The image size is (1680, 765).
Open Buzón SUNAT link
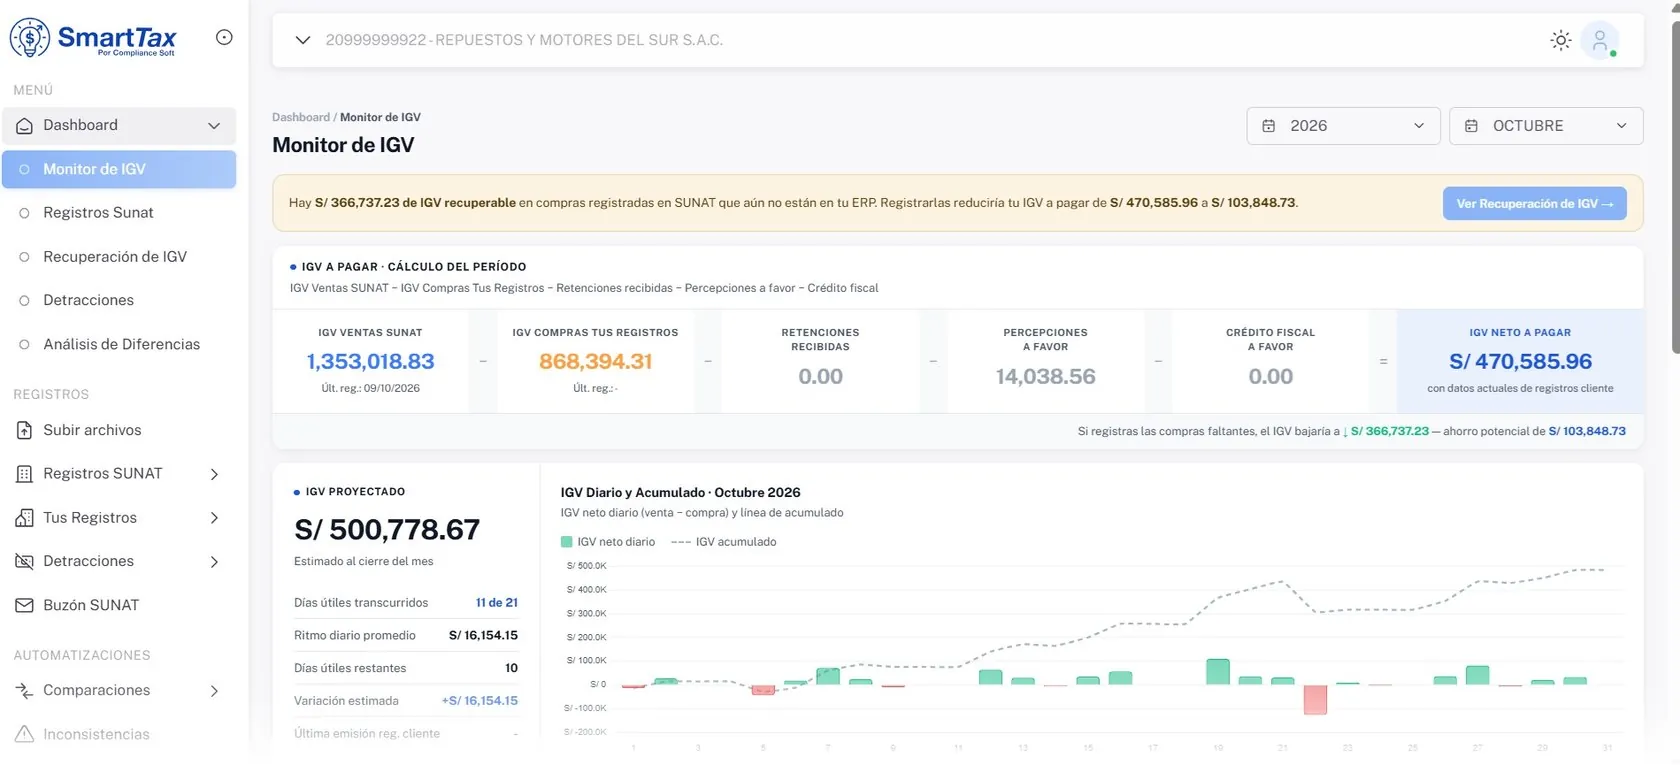(x=119, y=606)
